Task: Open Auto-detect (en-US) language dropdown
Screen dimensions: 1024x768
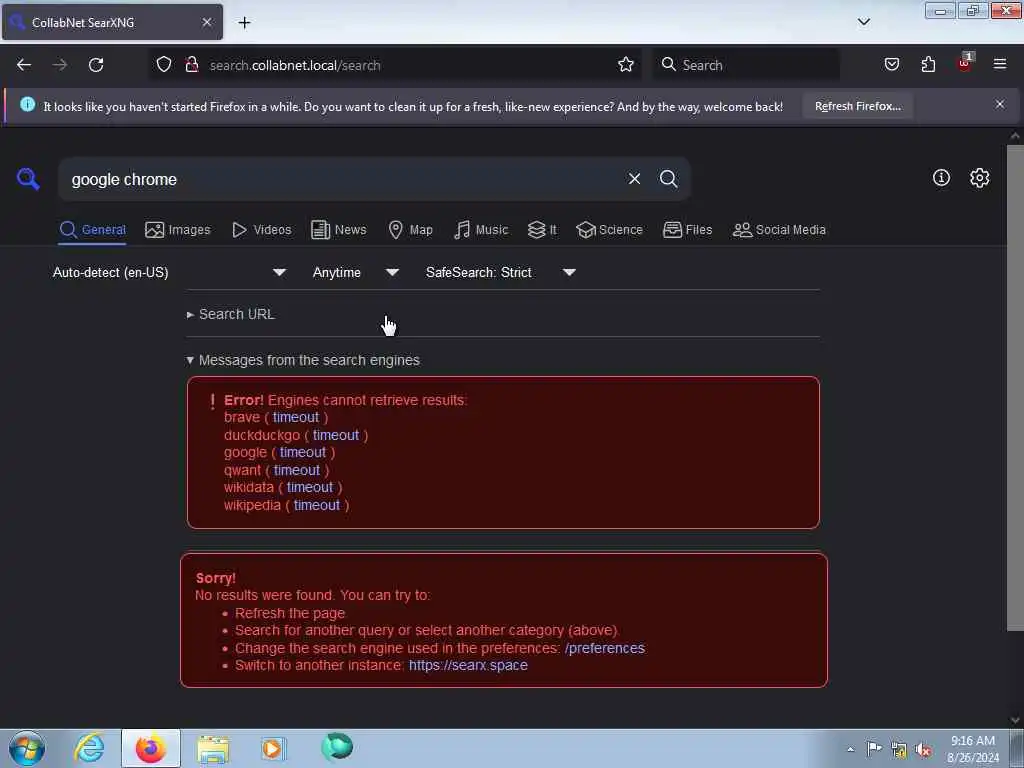Action: click(169, 272)
